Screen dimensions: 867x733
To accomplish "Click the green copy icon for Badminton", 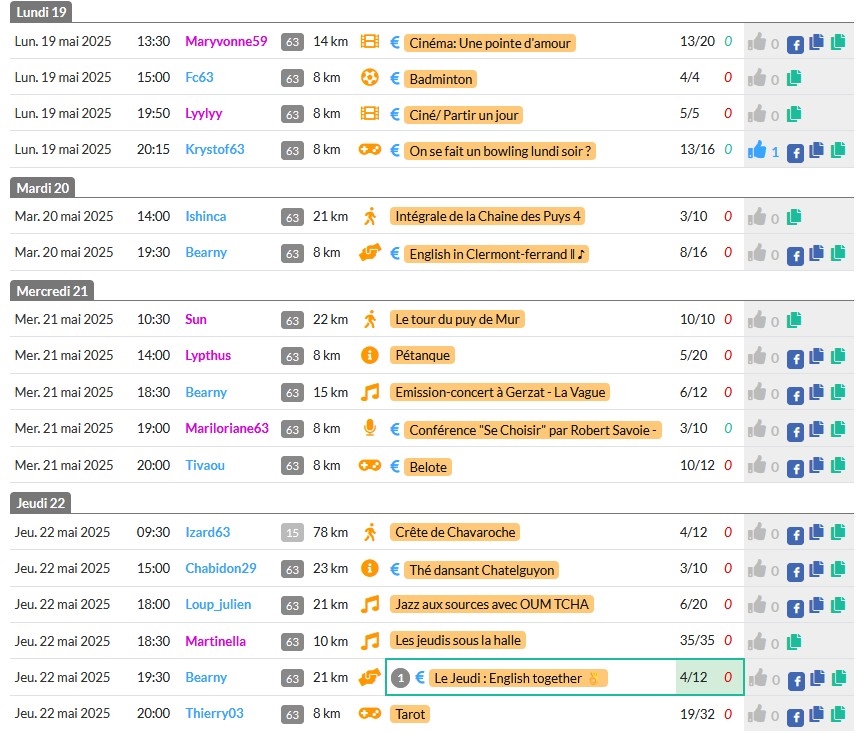I will pyautogui.click(x=794, y=78).
